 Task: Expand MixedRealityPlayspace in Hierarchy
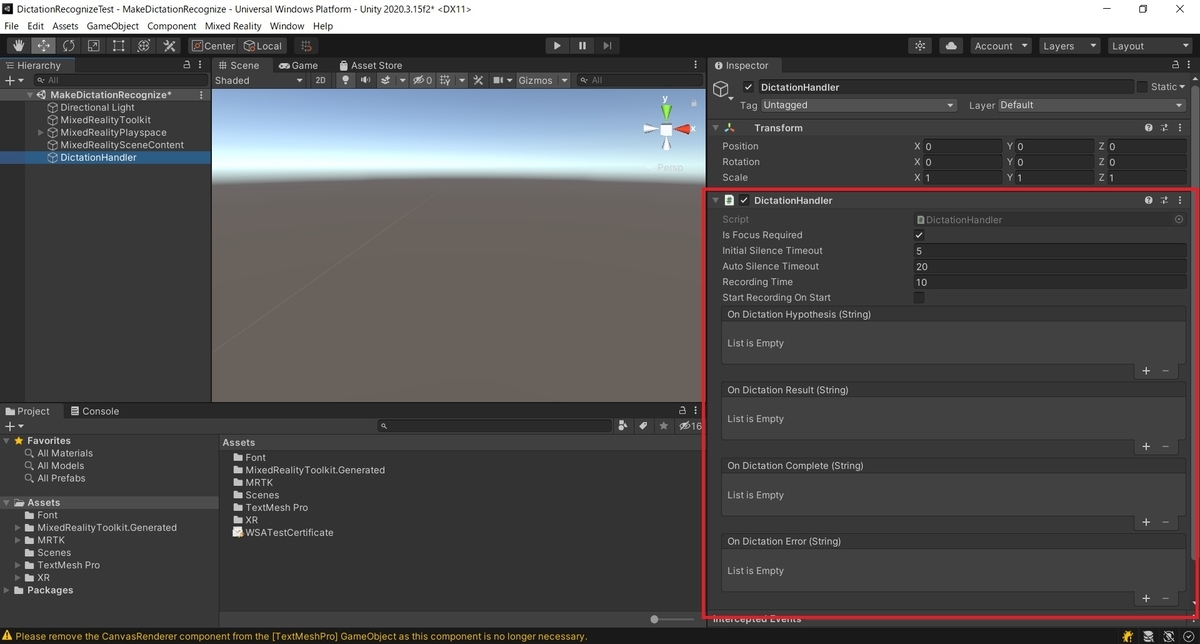41,132
